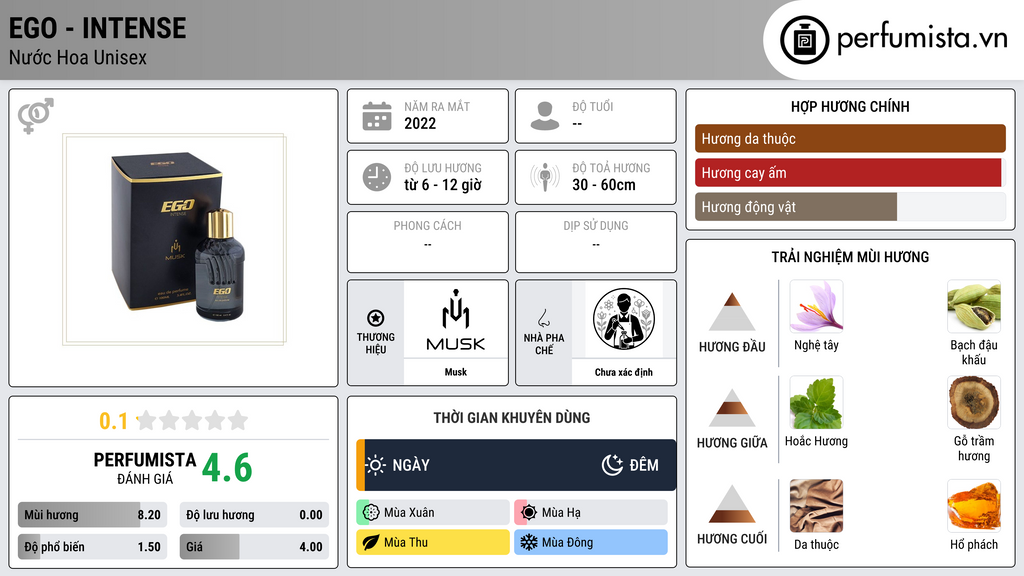Click the sillage icon for Độ toả hương
The image size is (1024, 576).
pyautogui.click(x=545, y=177)
